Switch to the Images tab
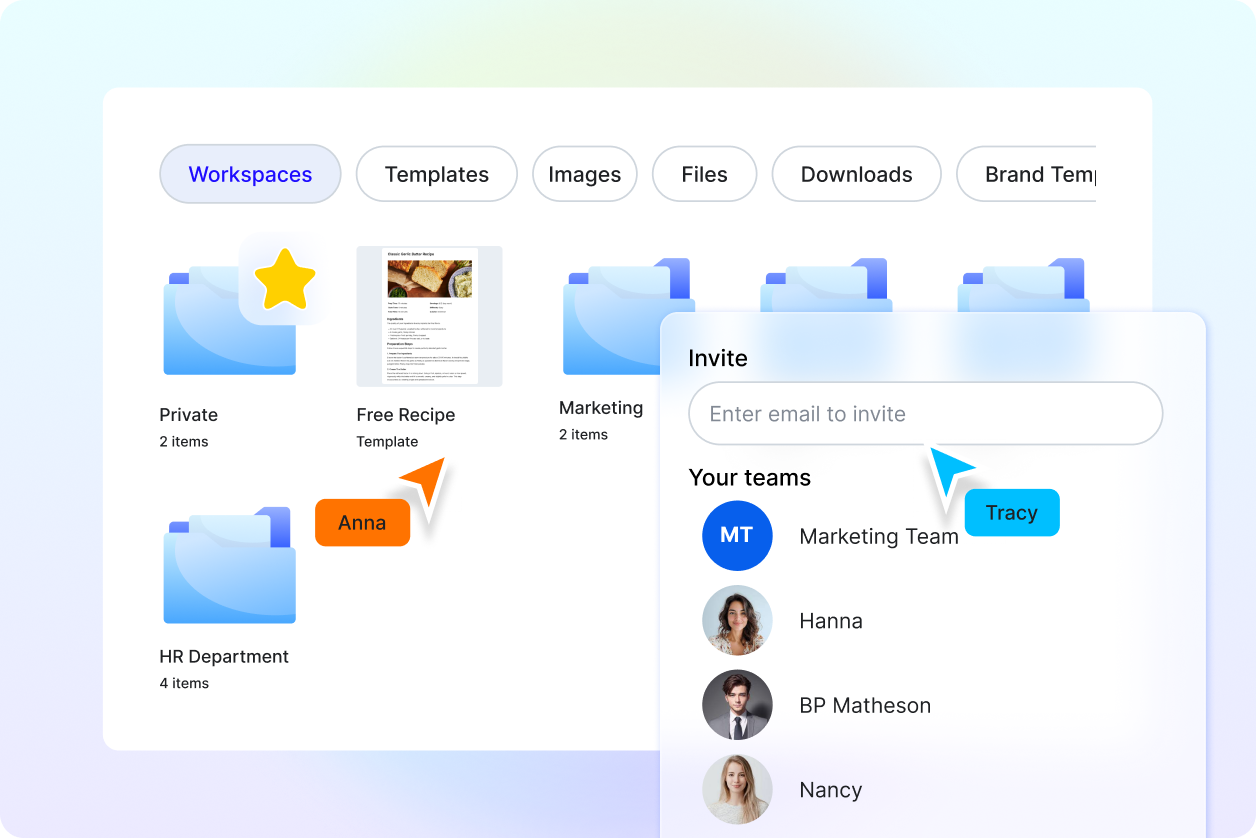This screenshot has height=838, width=1256. pyautogui.click(x=585, y=174)
